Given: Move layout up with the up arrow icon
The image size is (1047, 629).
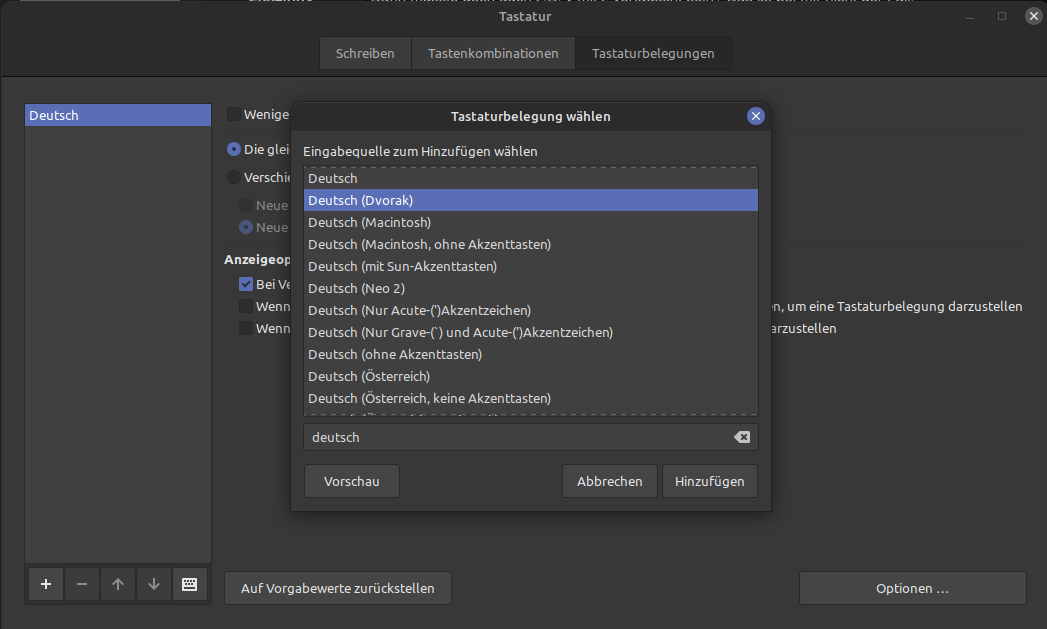Looking at the screenshot, I should pos(118,584).
